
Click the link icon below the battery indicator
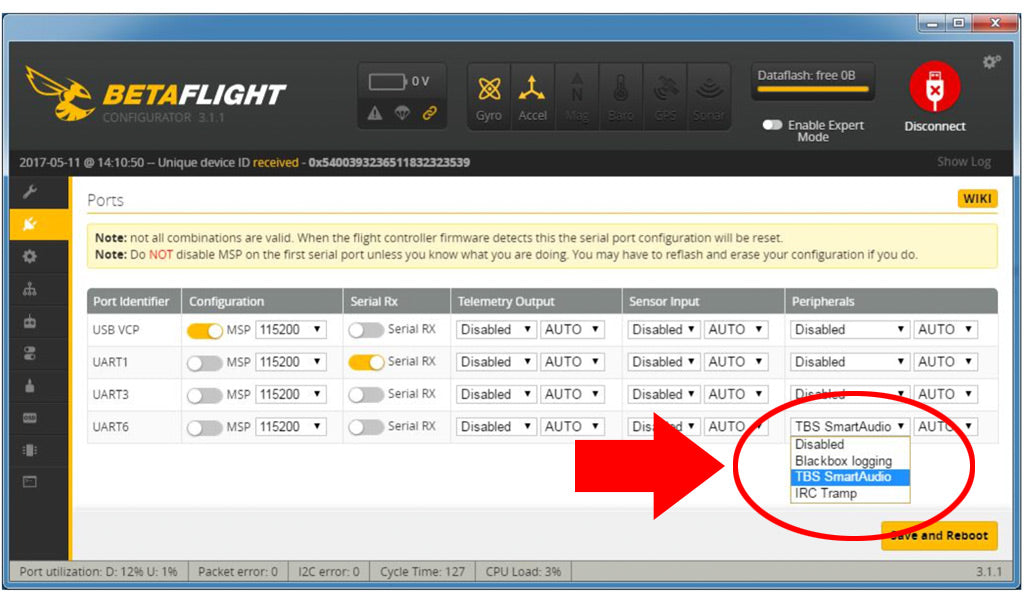(x=429, y=113)
